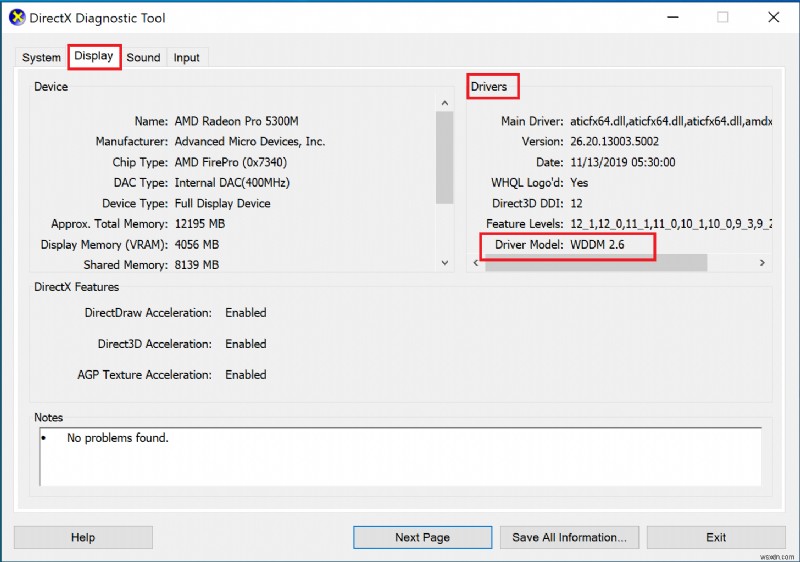Screen dimensions: 800x562
Task: Click DirectDraw Acceleration 'Enabled' value
Action: click(x=245, y=313)
